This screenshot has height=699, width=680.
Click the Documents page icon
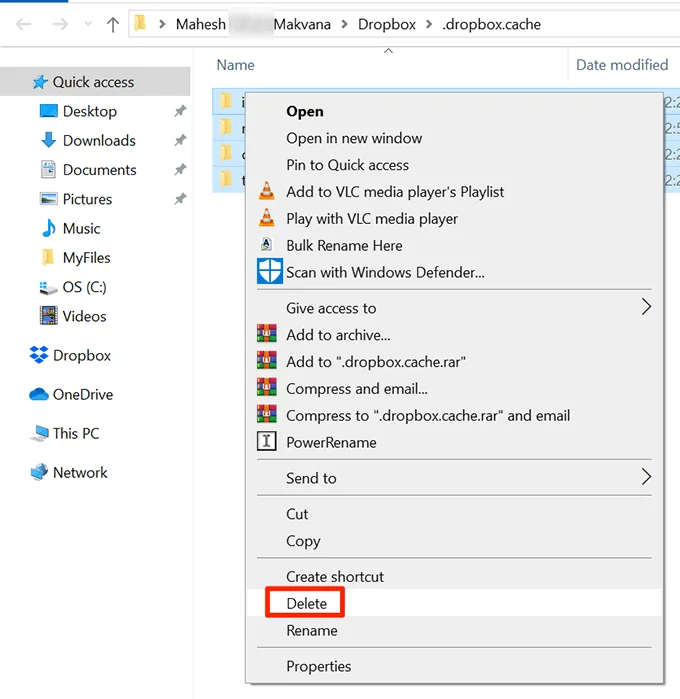click(48, 169)
